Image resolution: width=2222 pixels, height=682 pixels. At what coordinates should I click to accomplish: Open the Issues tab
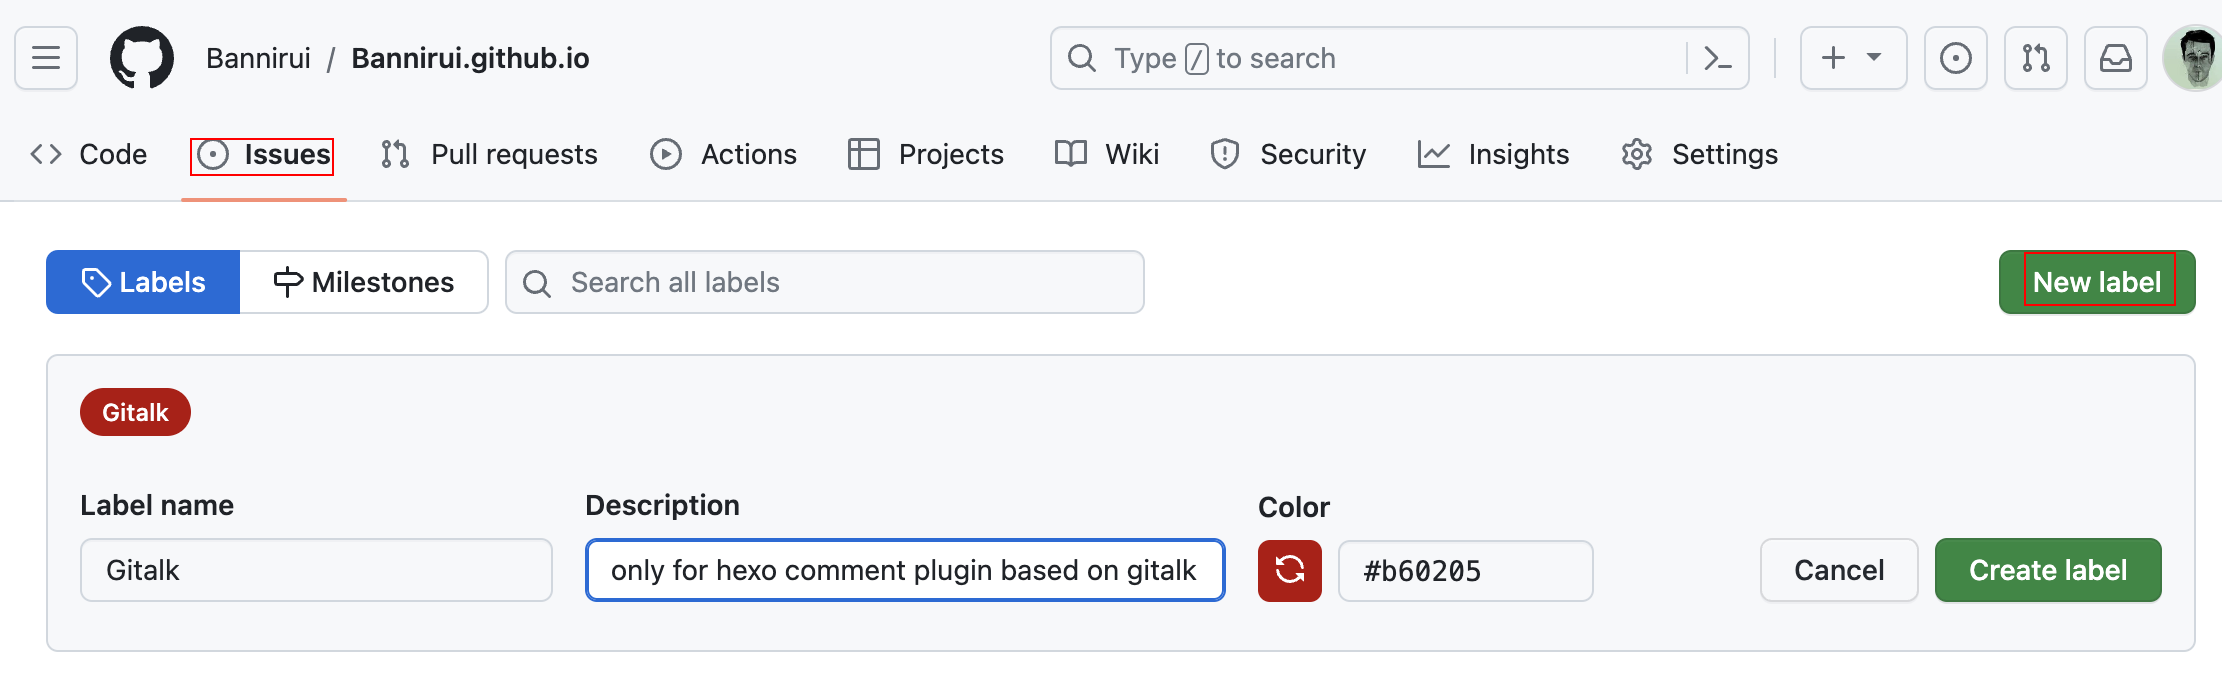[264, 155]
